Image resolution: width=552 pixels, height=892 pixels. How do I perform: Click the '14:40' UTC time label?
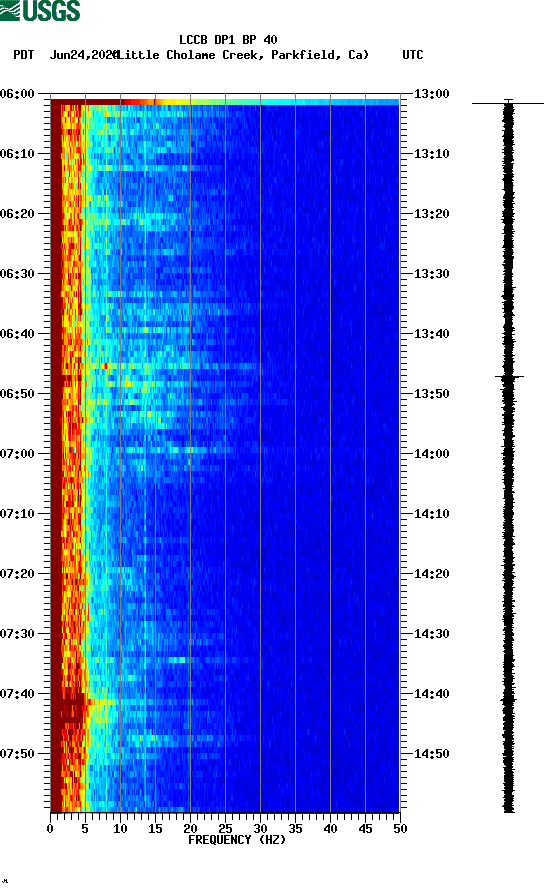[x=431, y=694]
